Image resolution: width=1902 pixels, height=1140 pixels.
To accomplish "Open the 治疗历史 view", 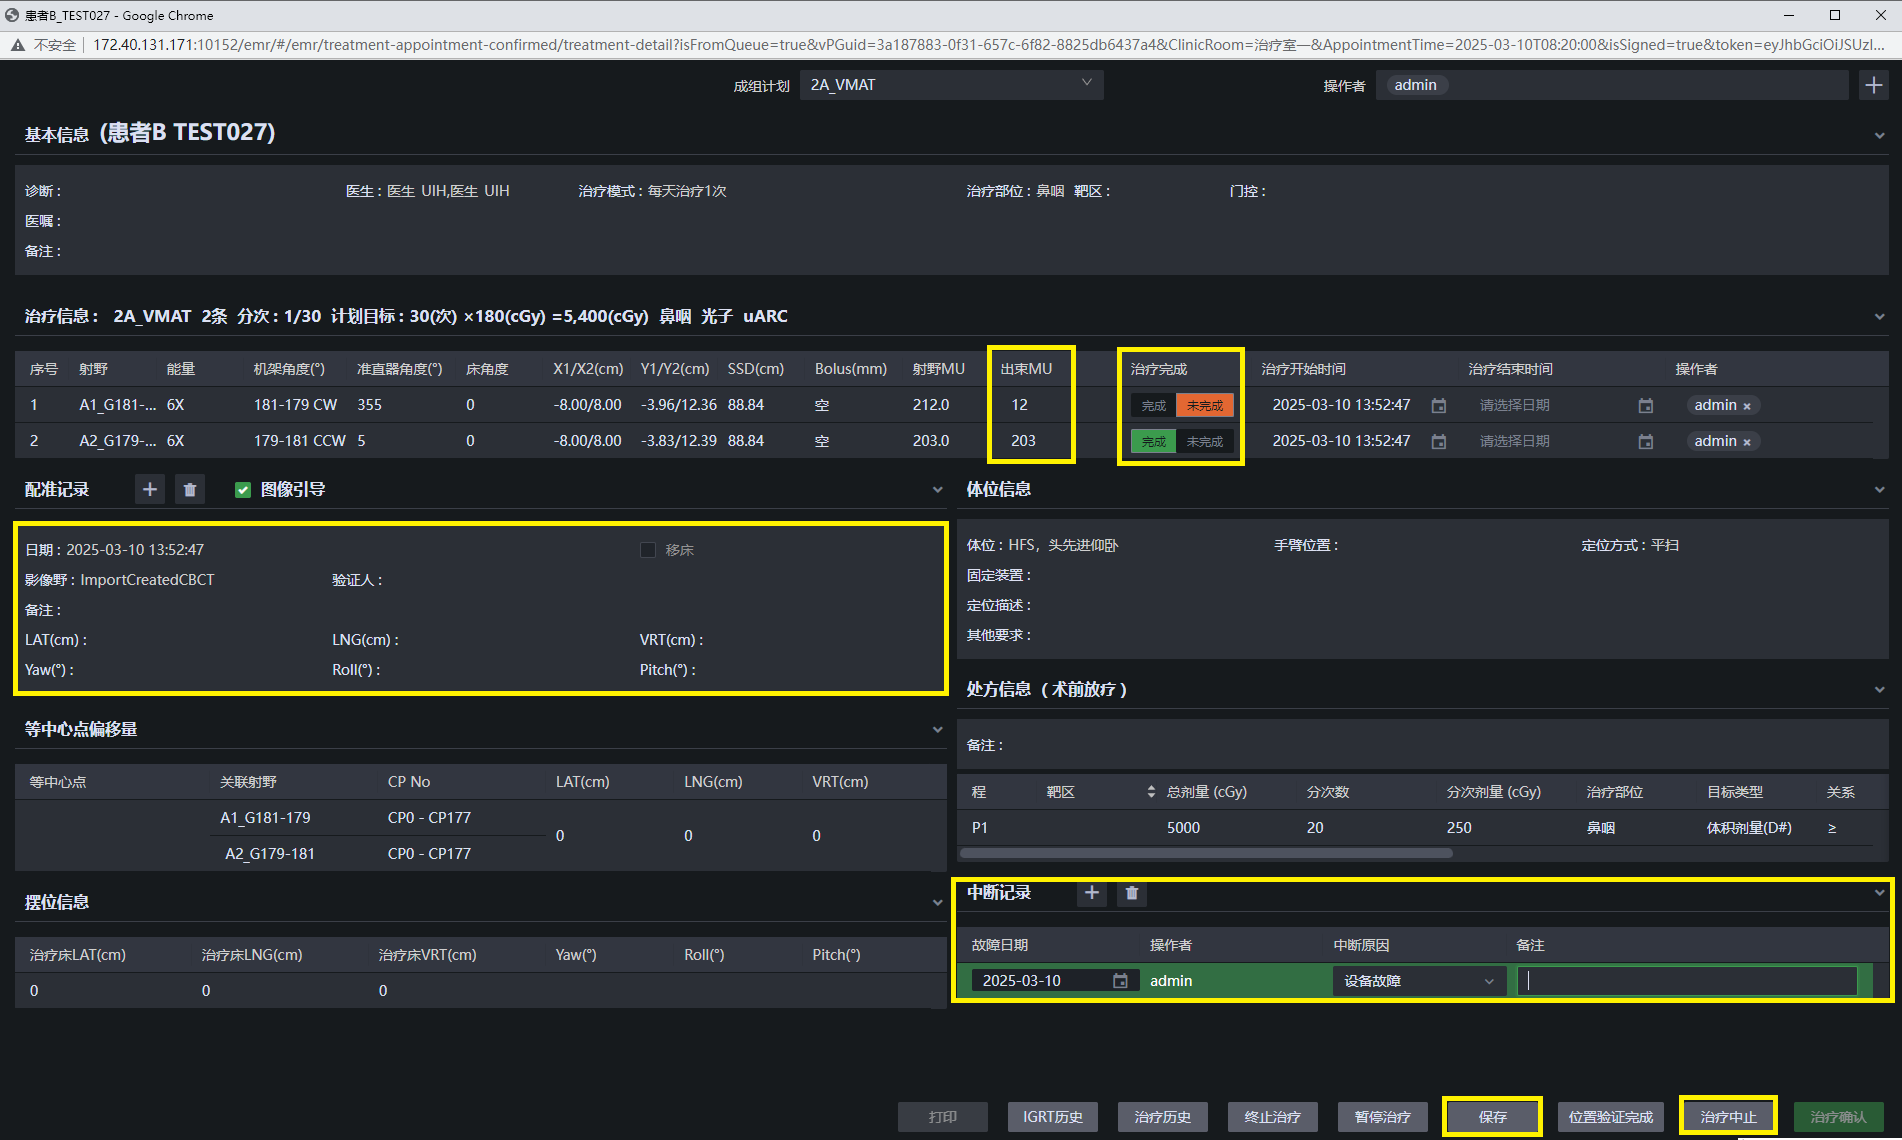I will click(1162, 1117).
